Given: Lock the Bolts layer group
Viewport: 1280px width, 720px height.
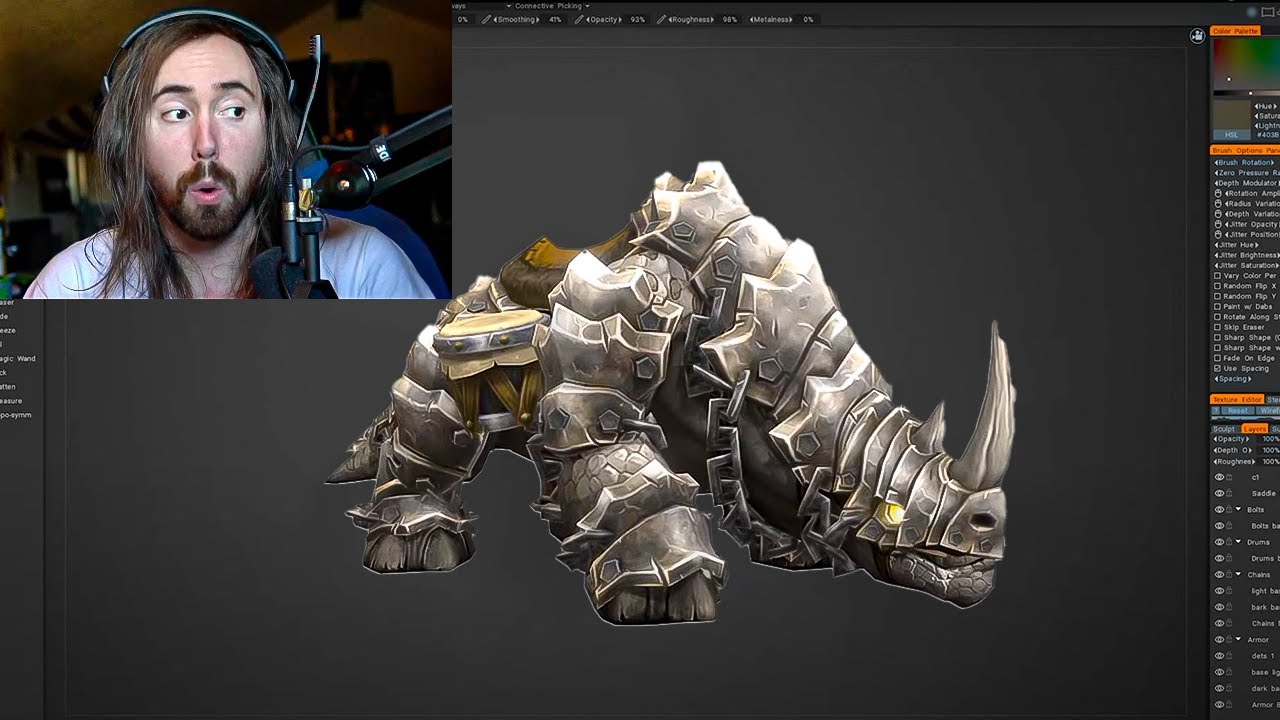Looking at the screenshot, I should pyautogui.click(x=1229, y=510).
